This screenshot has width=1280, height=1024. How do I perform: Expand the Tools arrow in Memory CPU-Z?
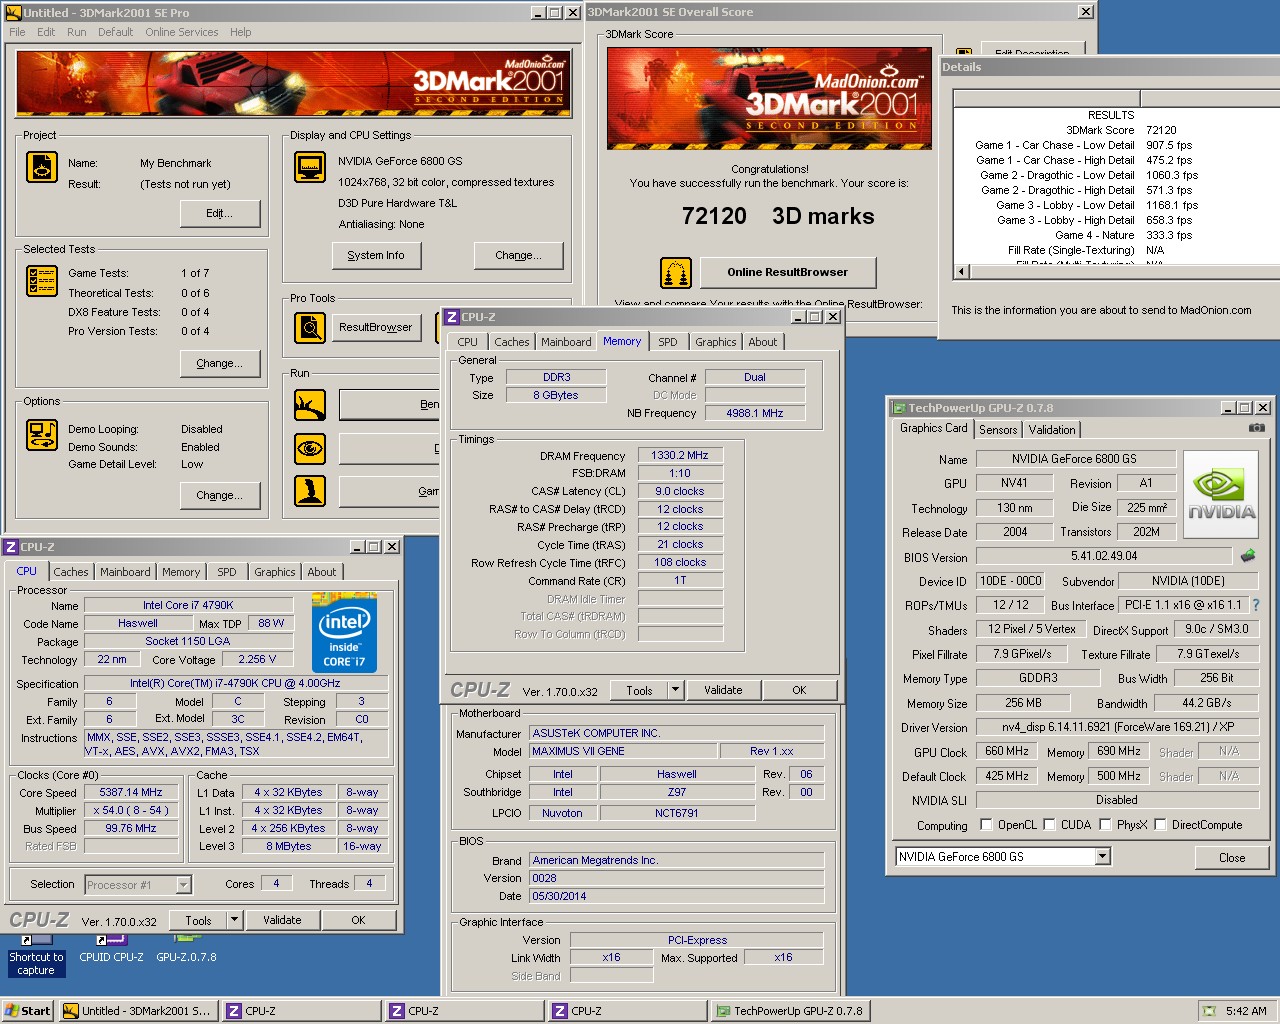pyautogui.click(x=675, y=690)
